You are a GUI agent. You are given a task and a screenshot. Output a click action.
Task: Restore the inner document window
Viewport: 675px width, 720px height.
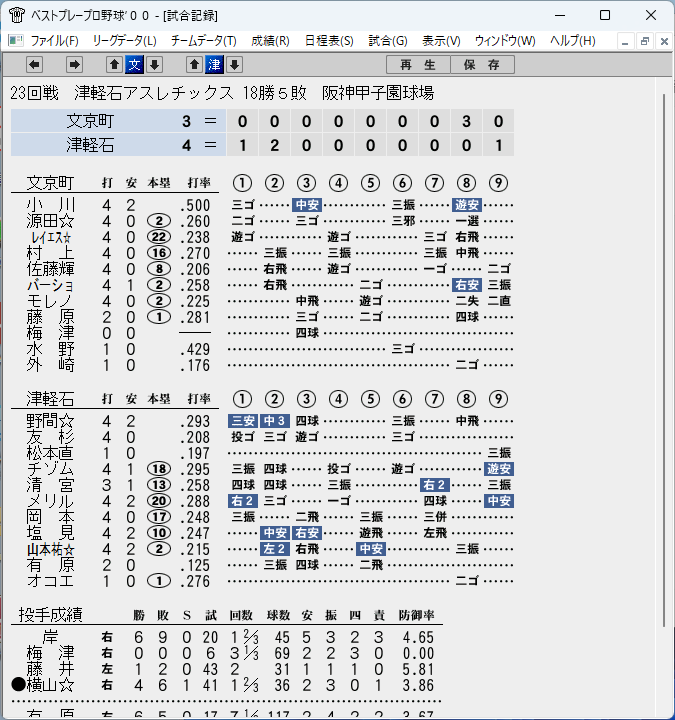(644, 41)
